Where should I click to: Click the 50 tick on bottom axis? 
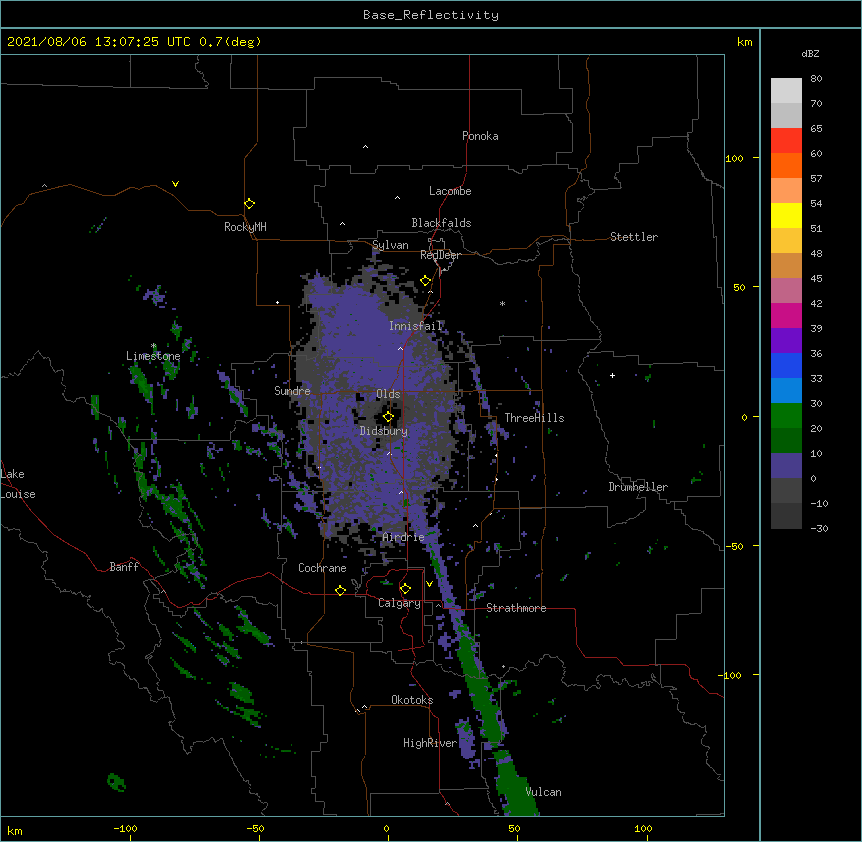tap(514, 828)
